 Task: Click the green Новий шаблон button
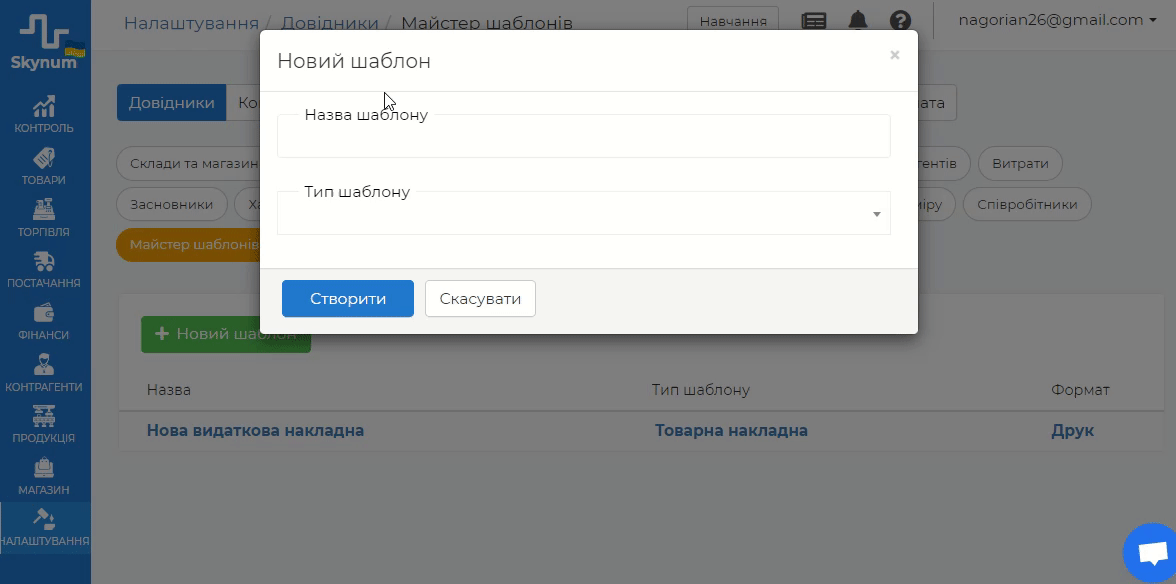pos(226,334)
